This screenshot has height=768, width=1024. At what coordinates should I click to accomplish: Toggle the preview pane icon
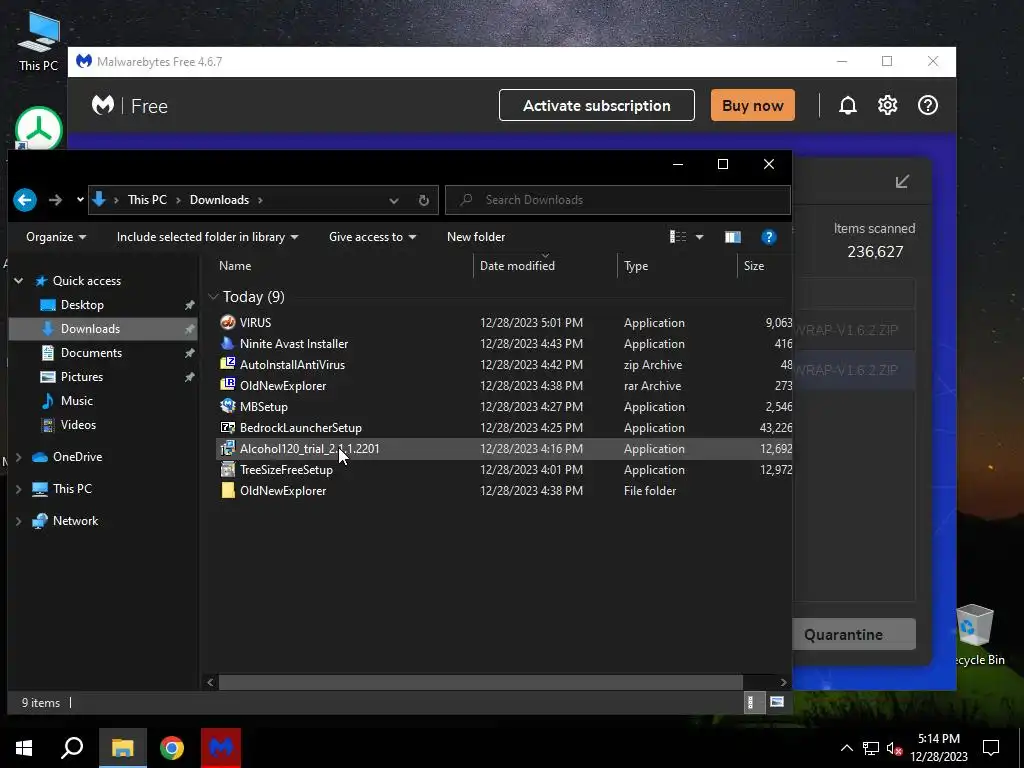(x=733, y=237)
